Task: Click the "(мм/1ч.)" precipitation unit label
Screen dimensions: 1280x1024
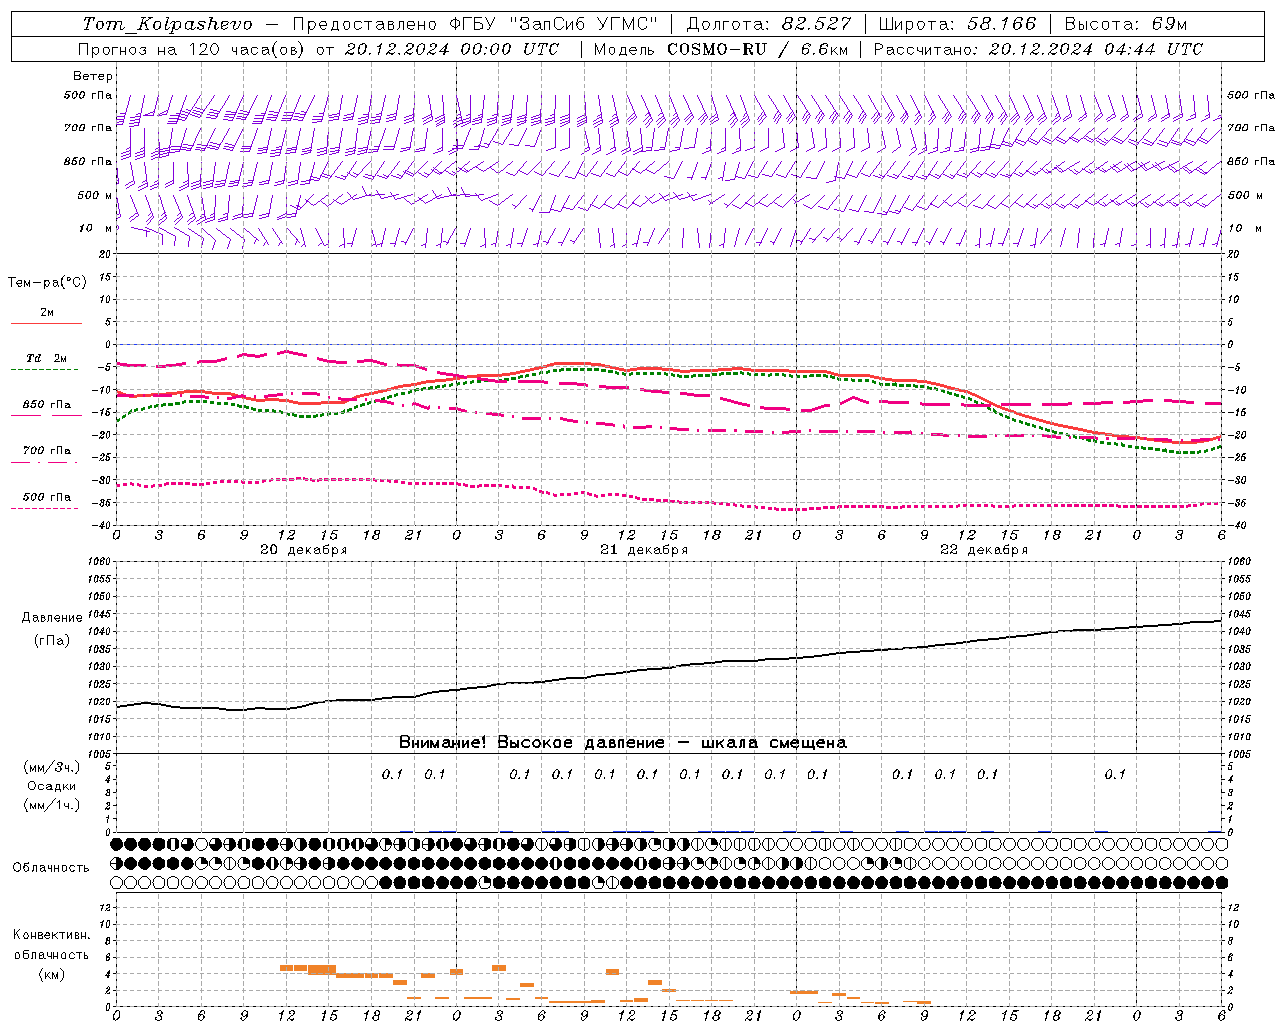Action: 52,805
